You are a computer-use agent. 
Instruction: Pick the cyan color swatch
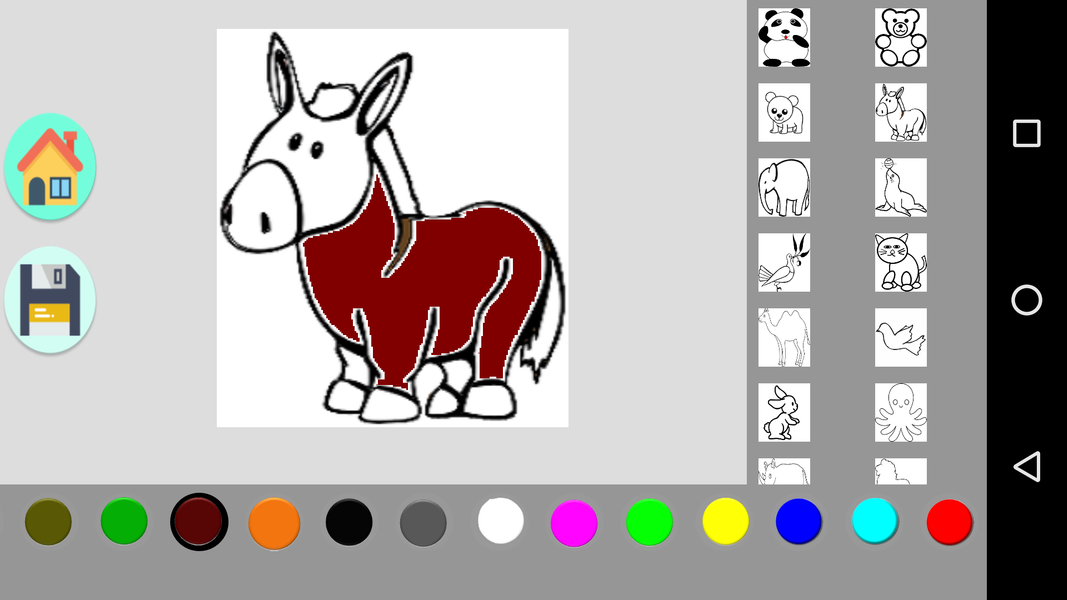874,520
